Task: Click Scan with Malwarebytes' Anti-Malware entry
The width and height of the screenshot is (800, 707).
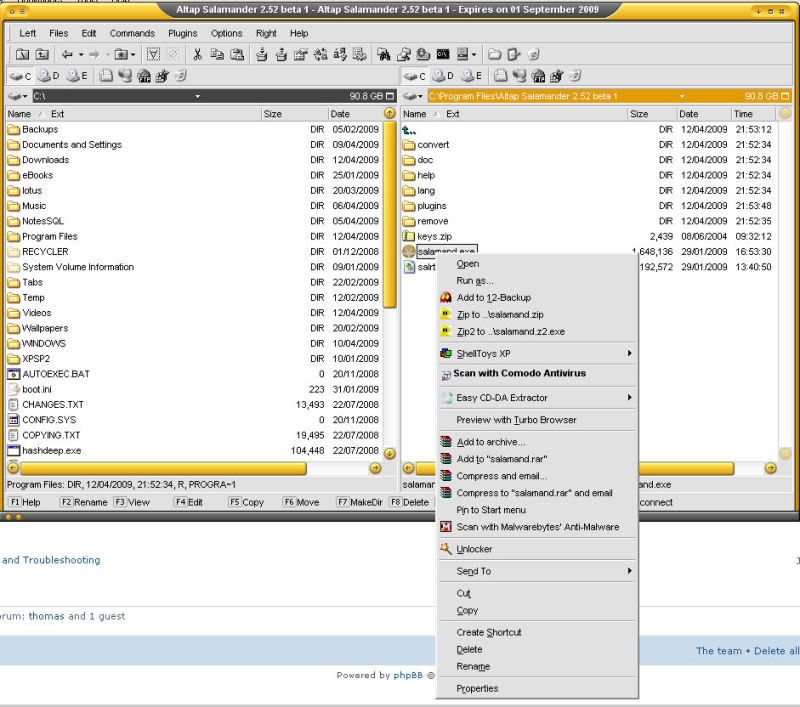Action: [x=537, y=527]
